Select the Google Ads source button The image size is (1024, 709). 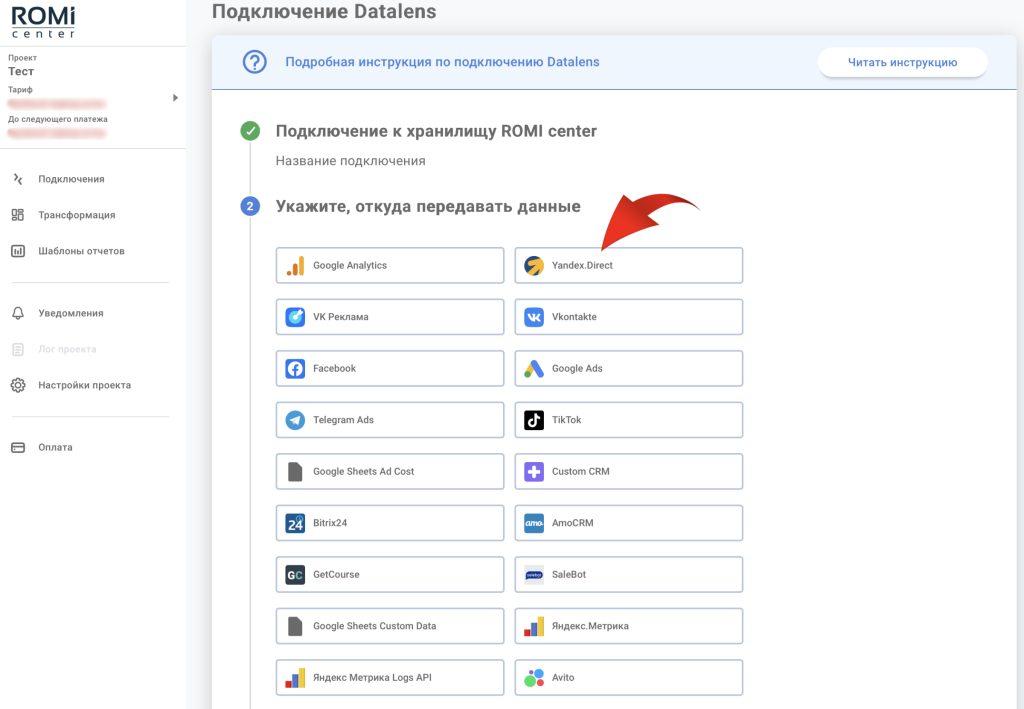pos(629,369)
